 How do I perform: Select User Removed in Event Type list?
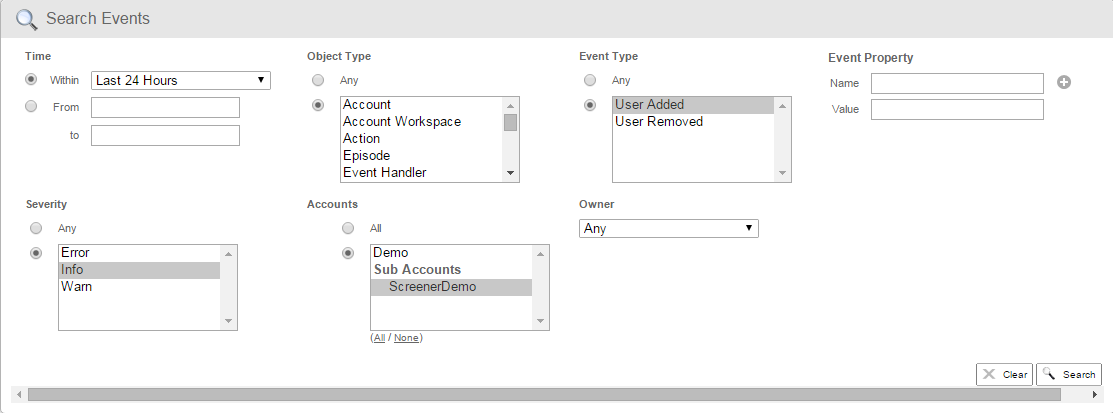tap(659, 122)
